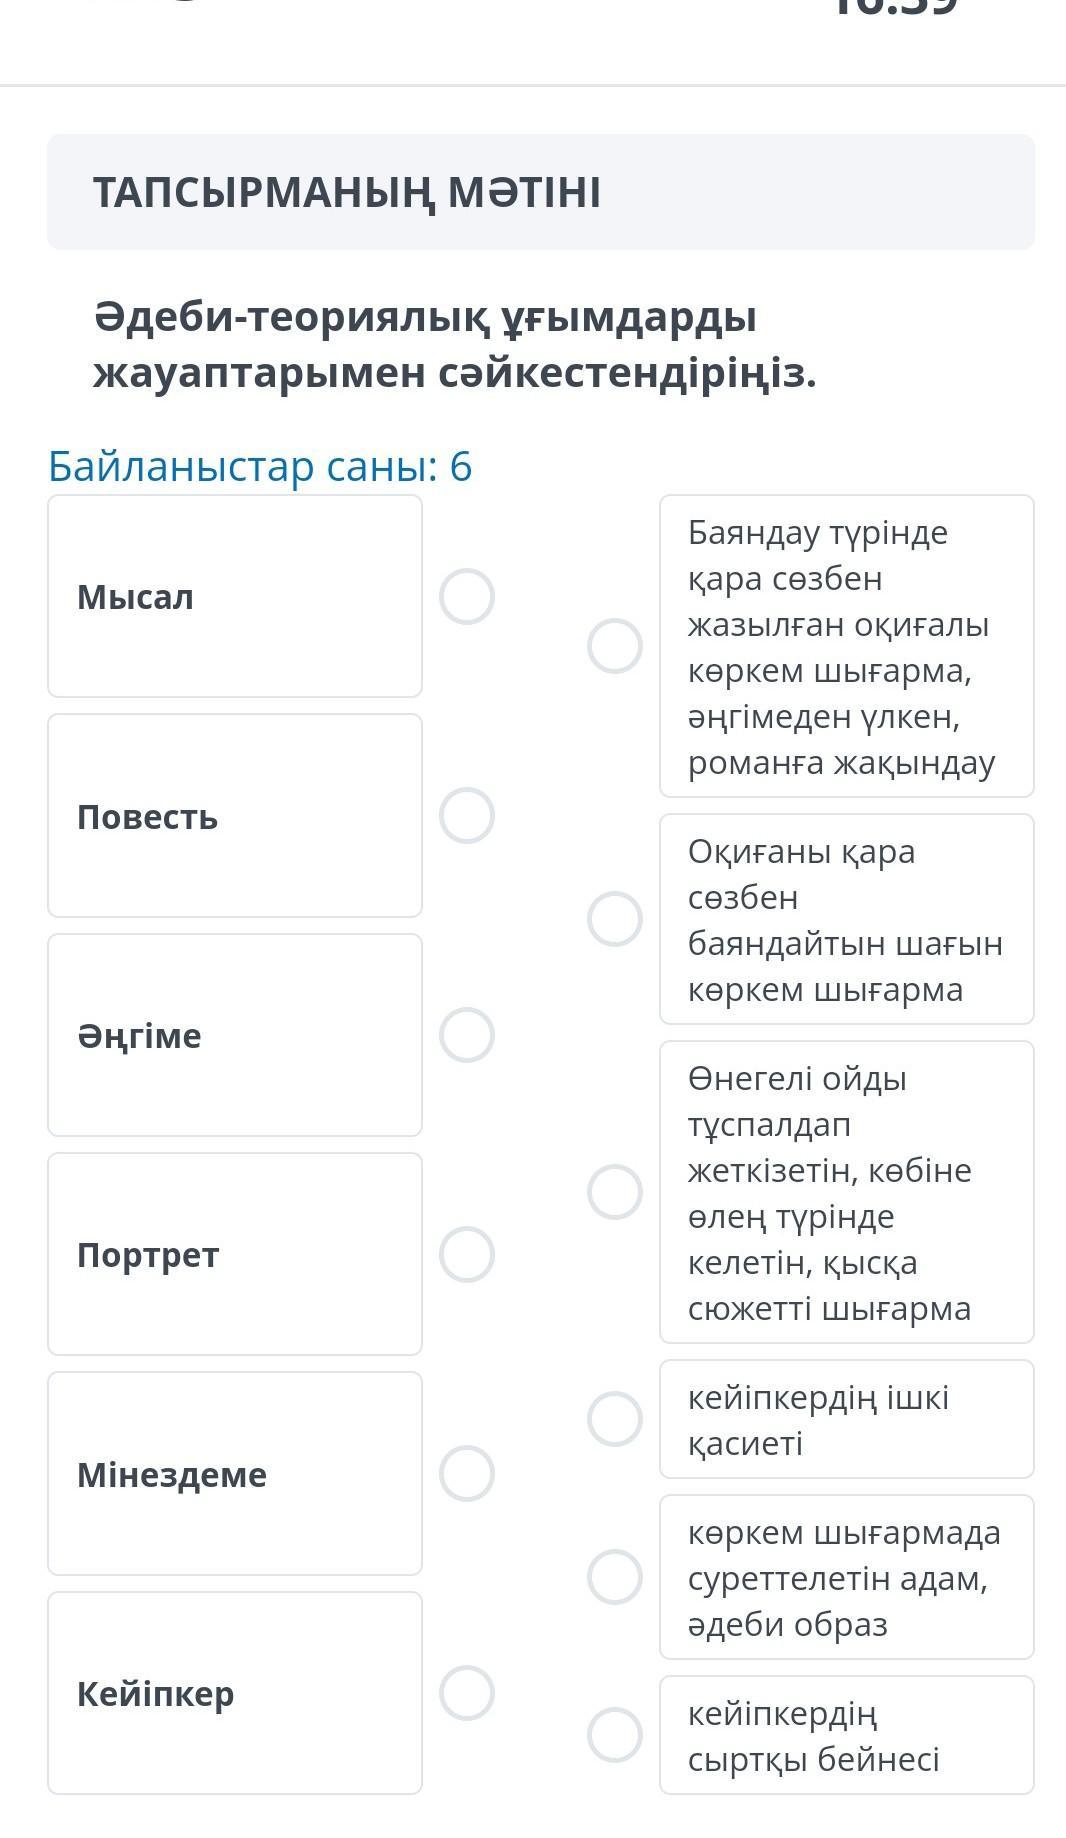The height and width of the screenshot is (1838, 1066).
Task: Click circle for 'Оқиғаны қара сөзбен' answer
Action: click(x=615, y=919)
